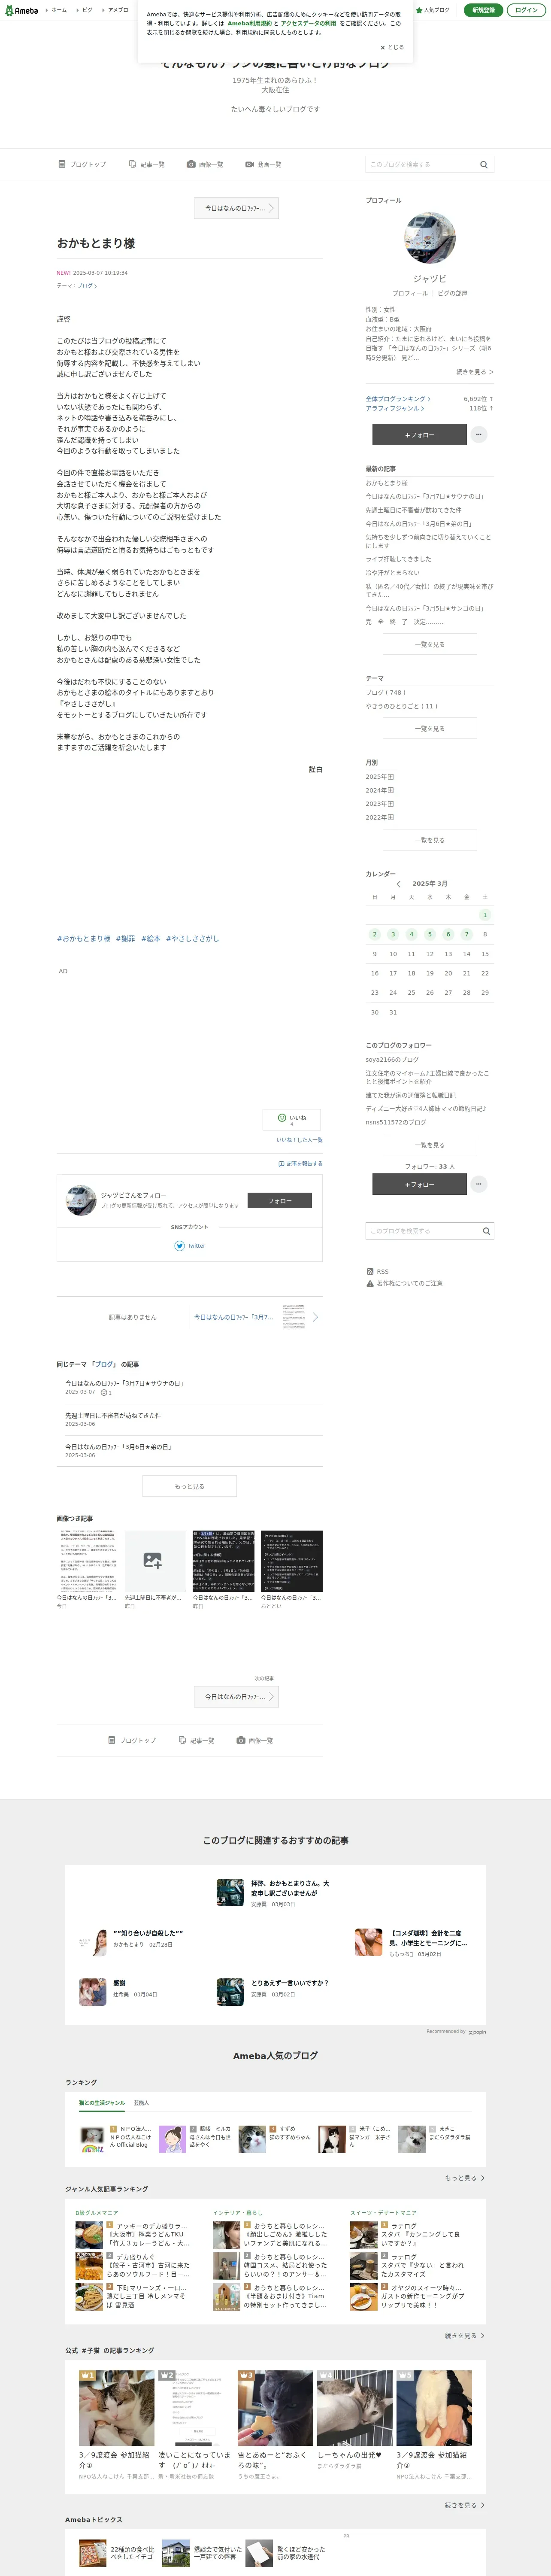Screen dimensions: 551x2576
Task: Click the lower sidebar search magnifier icon
Action: point(486,1231)
